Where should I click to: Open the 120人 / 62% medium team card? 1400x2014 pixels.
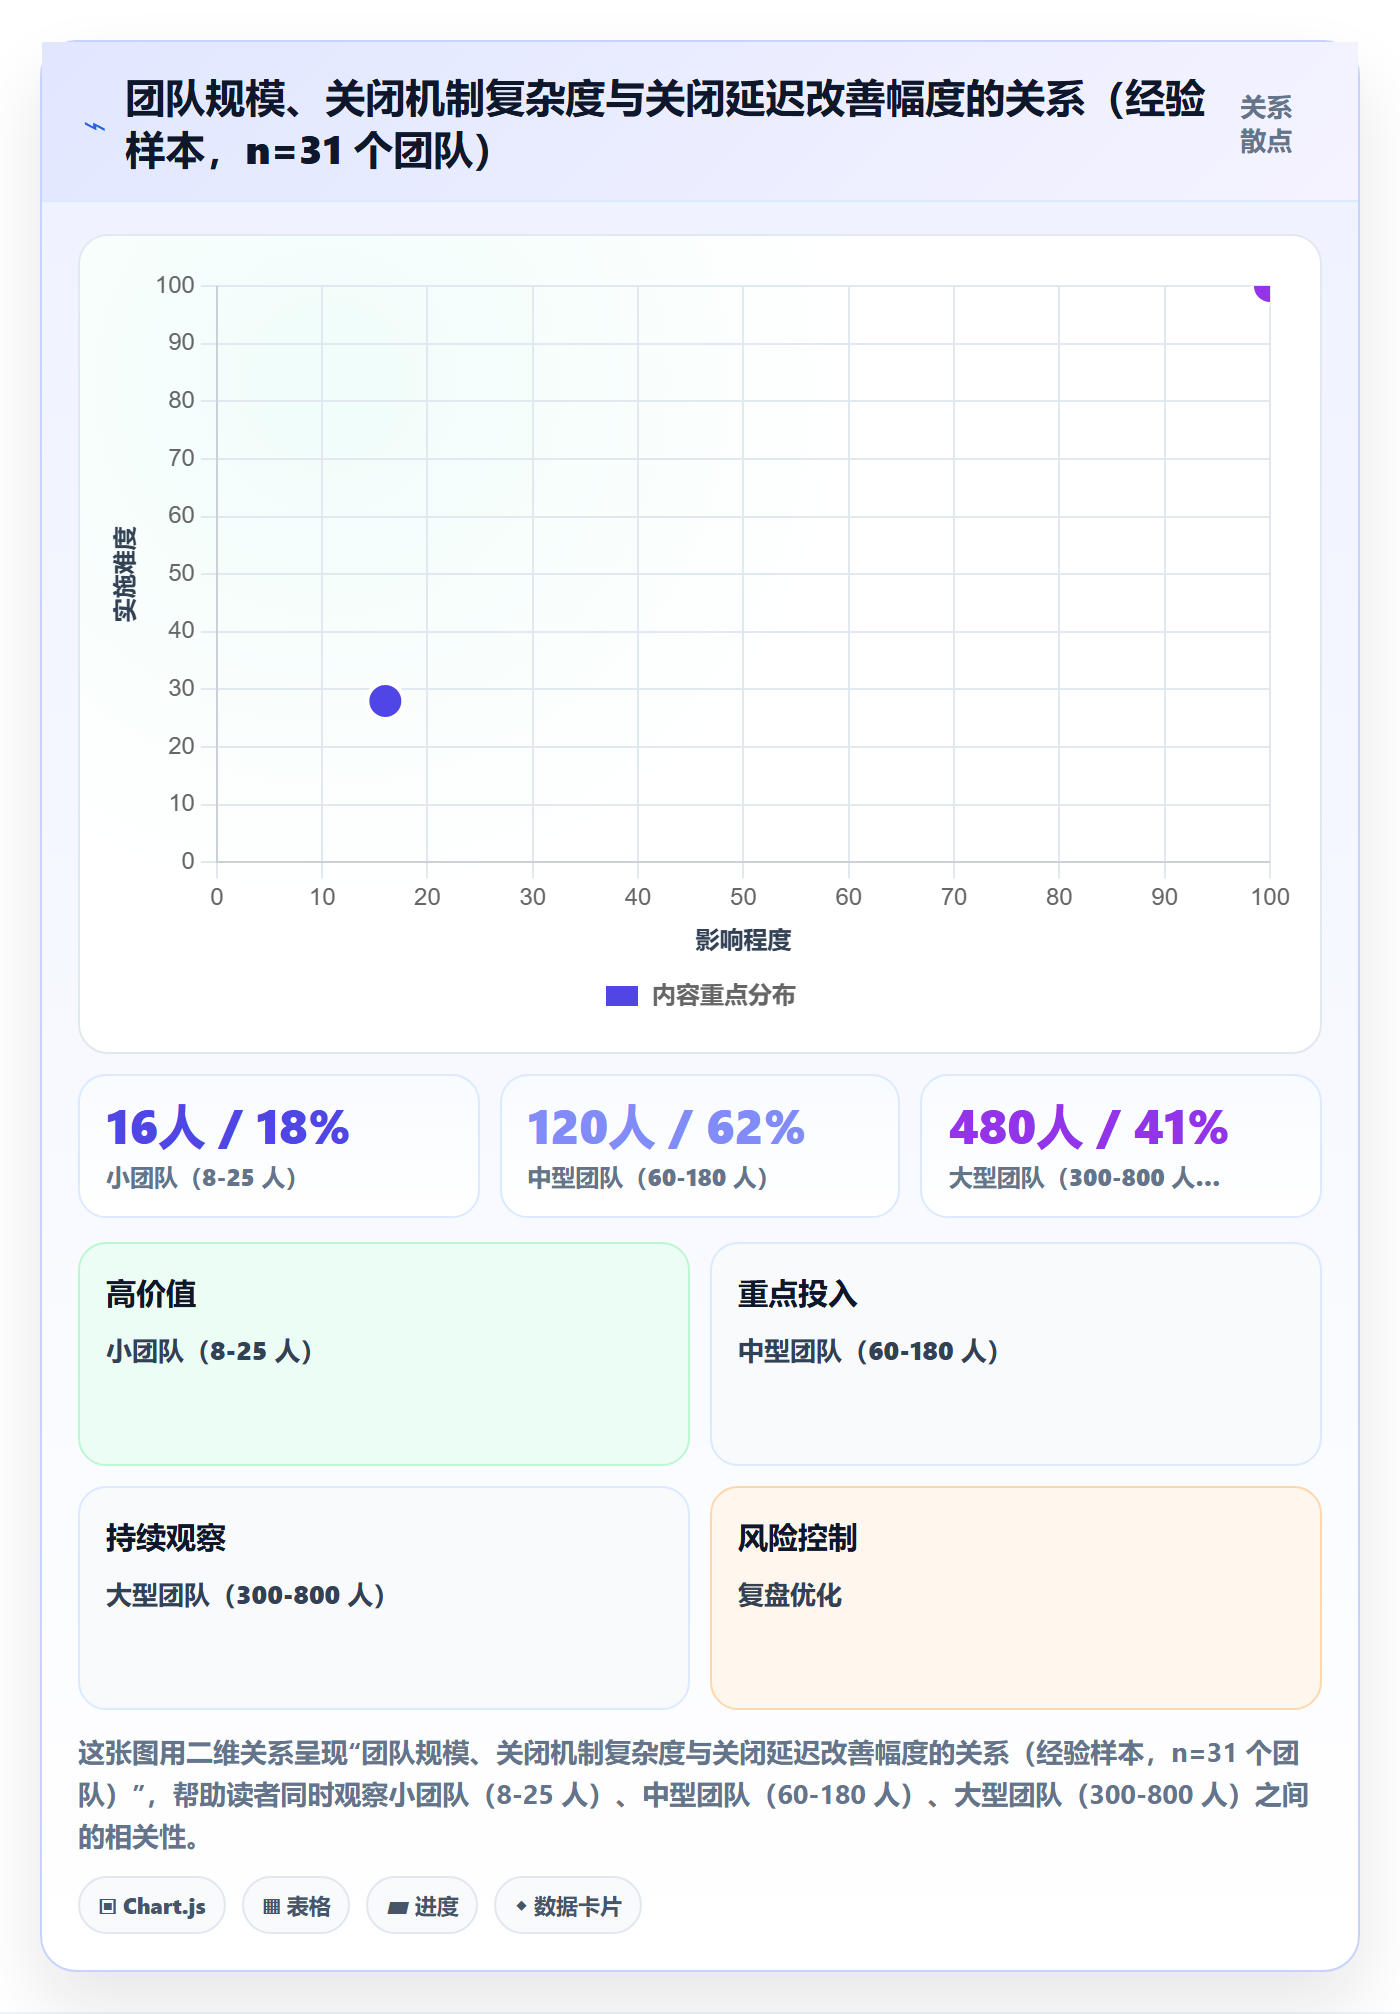click(700, 1146)
